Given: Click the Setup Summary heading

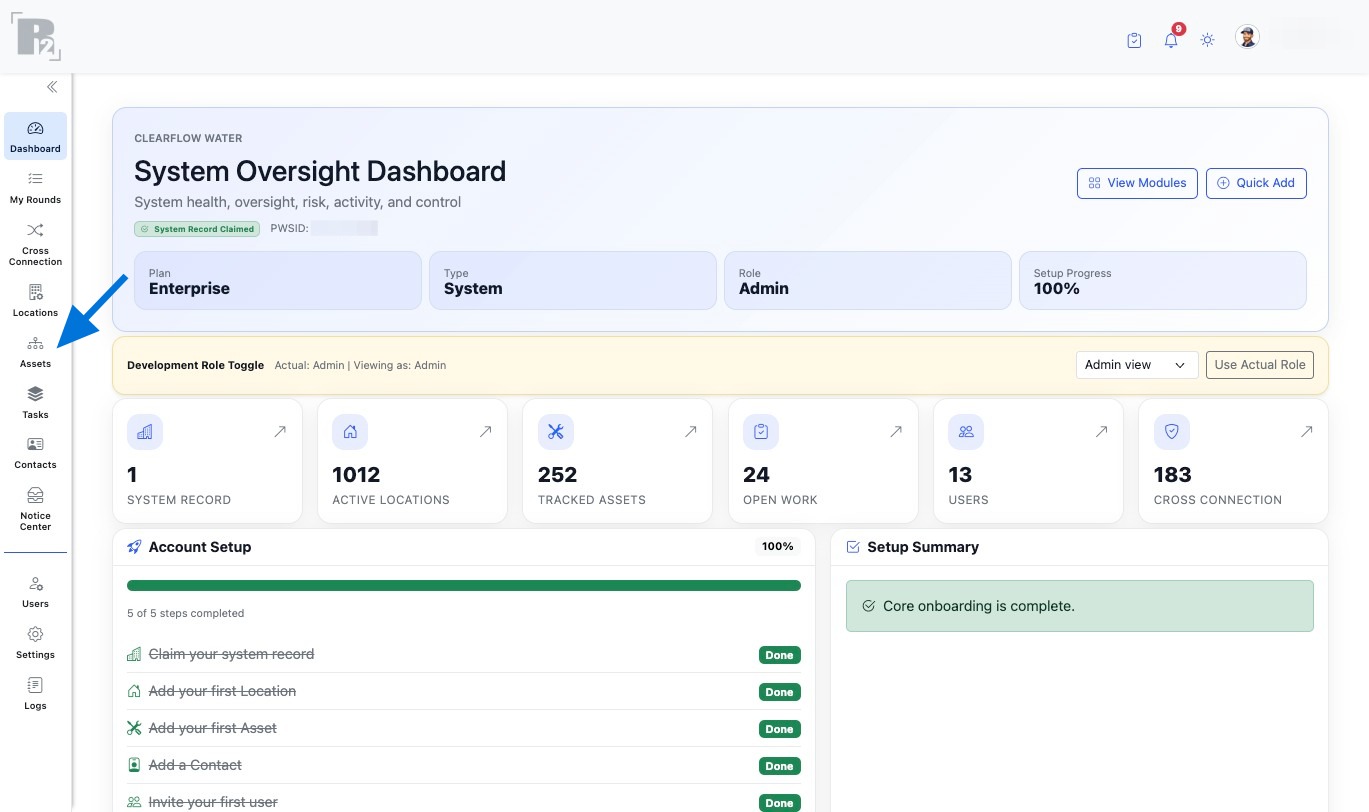Looking at the screenshot, I should click(923, 547).
